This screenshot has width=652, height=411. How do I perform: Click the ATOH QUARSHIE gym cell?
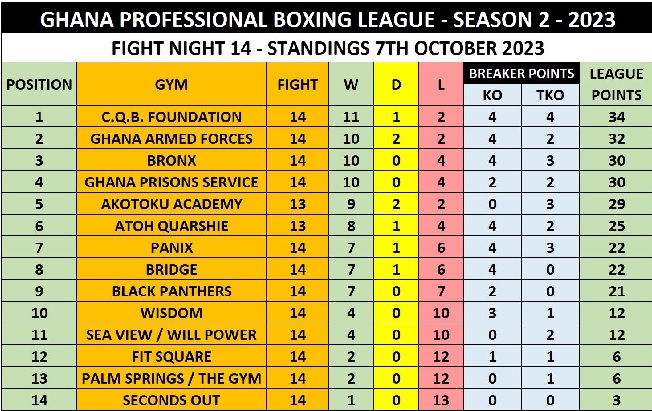[x=171, y=226]
